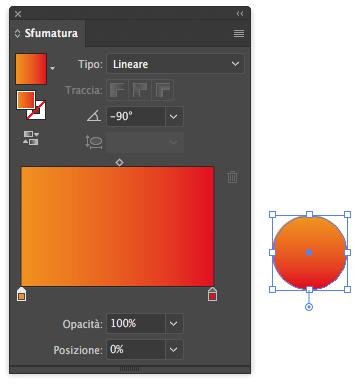Cycle panel view via Sfumatura title arrows

pos(17,33)
